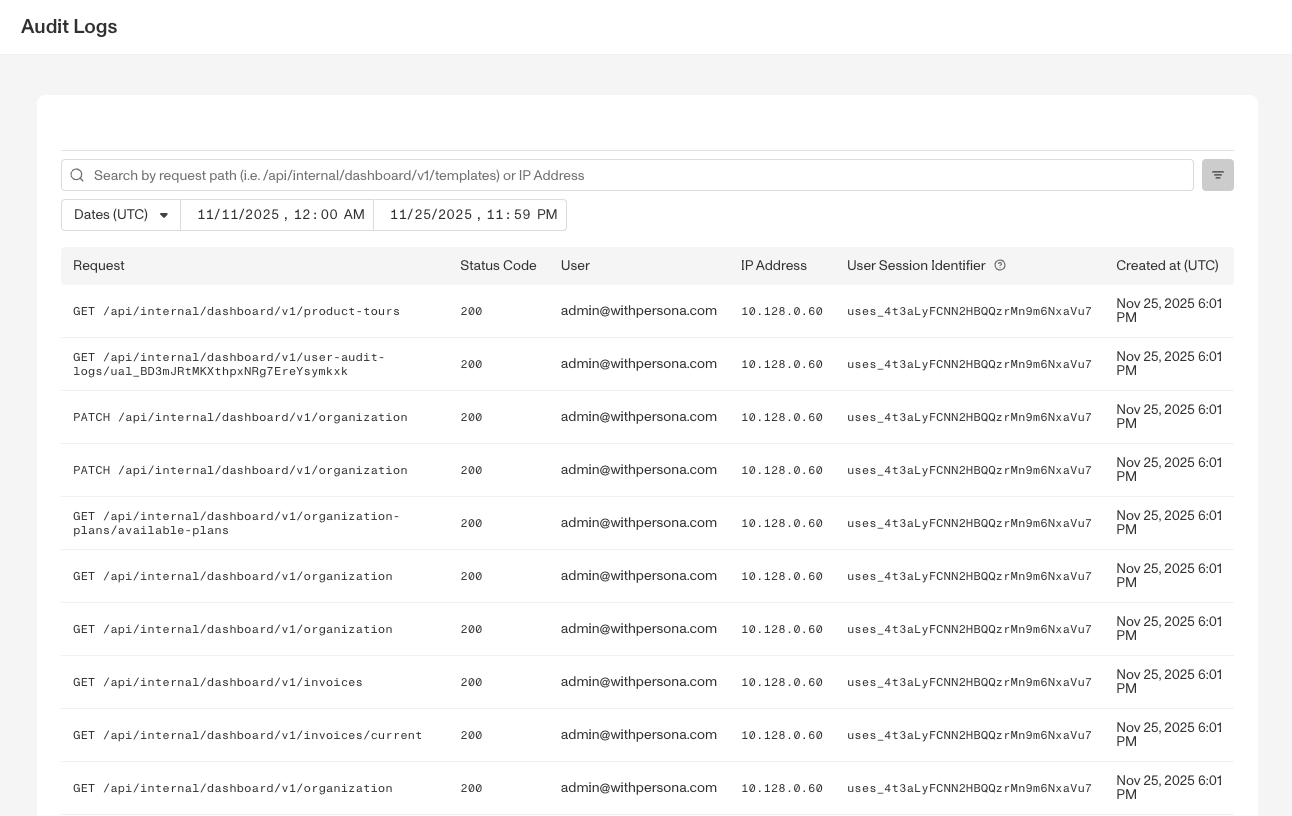Open the available-plans GET request row

pyautogui.click(x=647, y=523)
